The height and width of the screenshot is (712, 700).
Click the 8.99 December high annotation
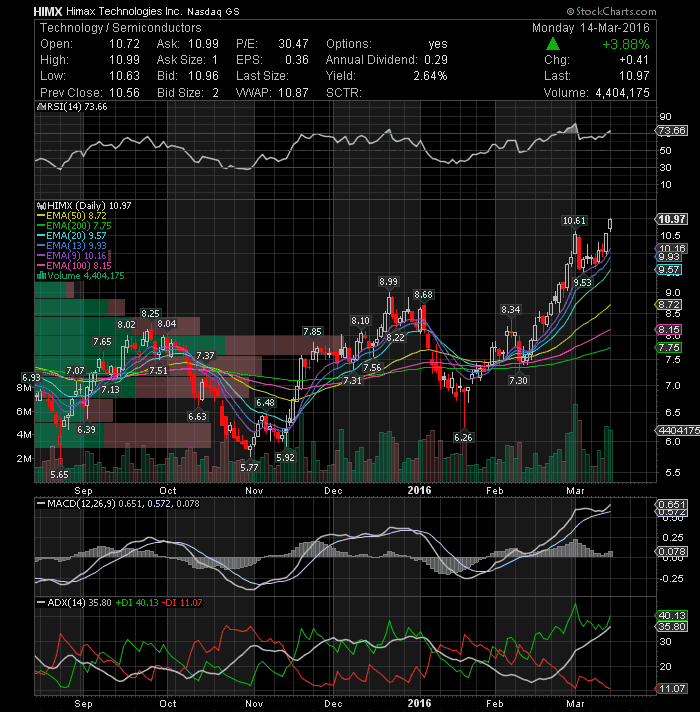coord(389,282)
